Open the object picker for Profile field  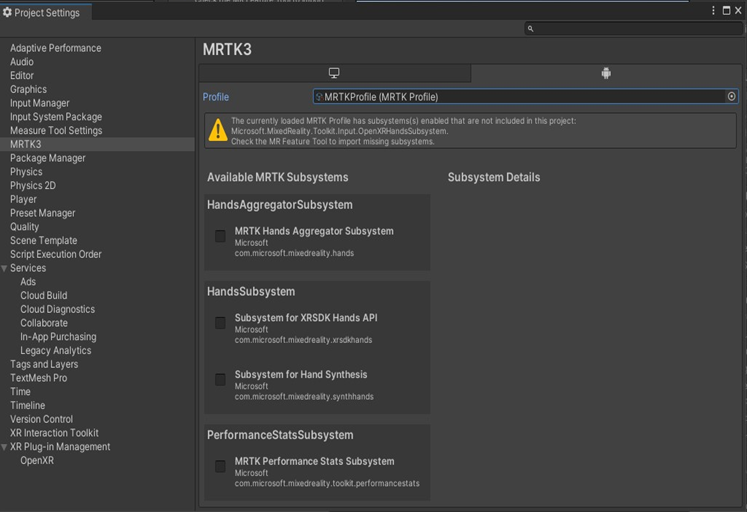pos(731,97)
